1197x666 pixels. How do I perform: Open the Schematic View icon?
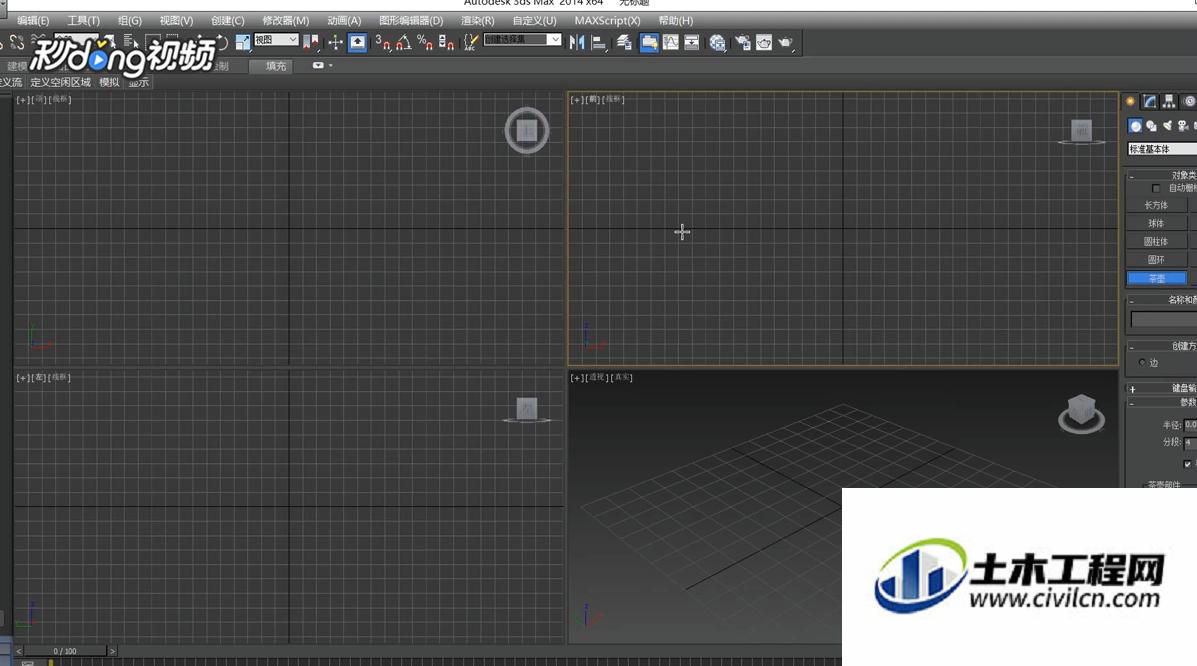tap(692, 43)
